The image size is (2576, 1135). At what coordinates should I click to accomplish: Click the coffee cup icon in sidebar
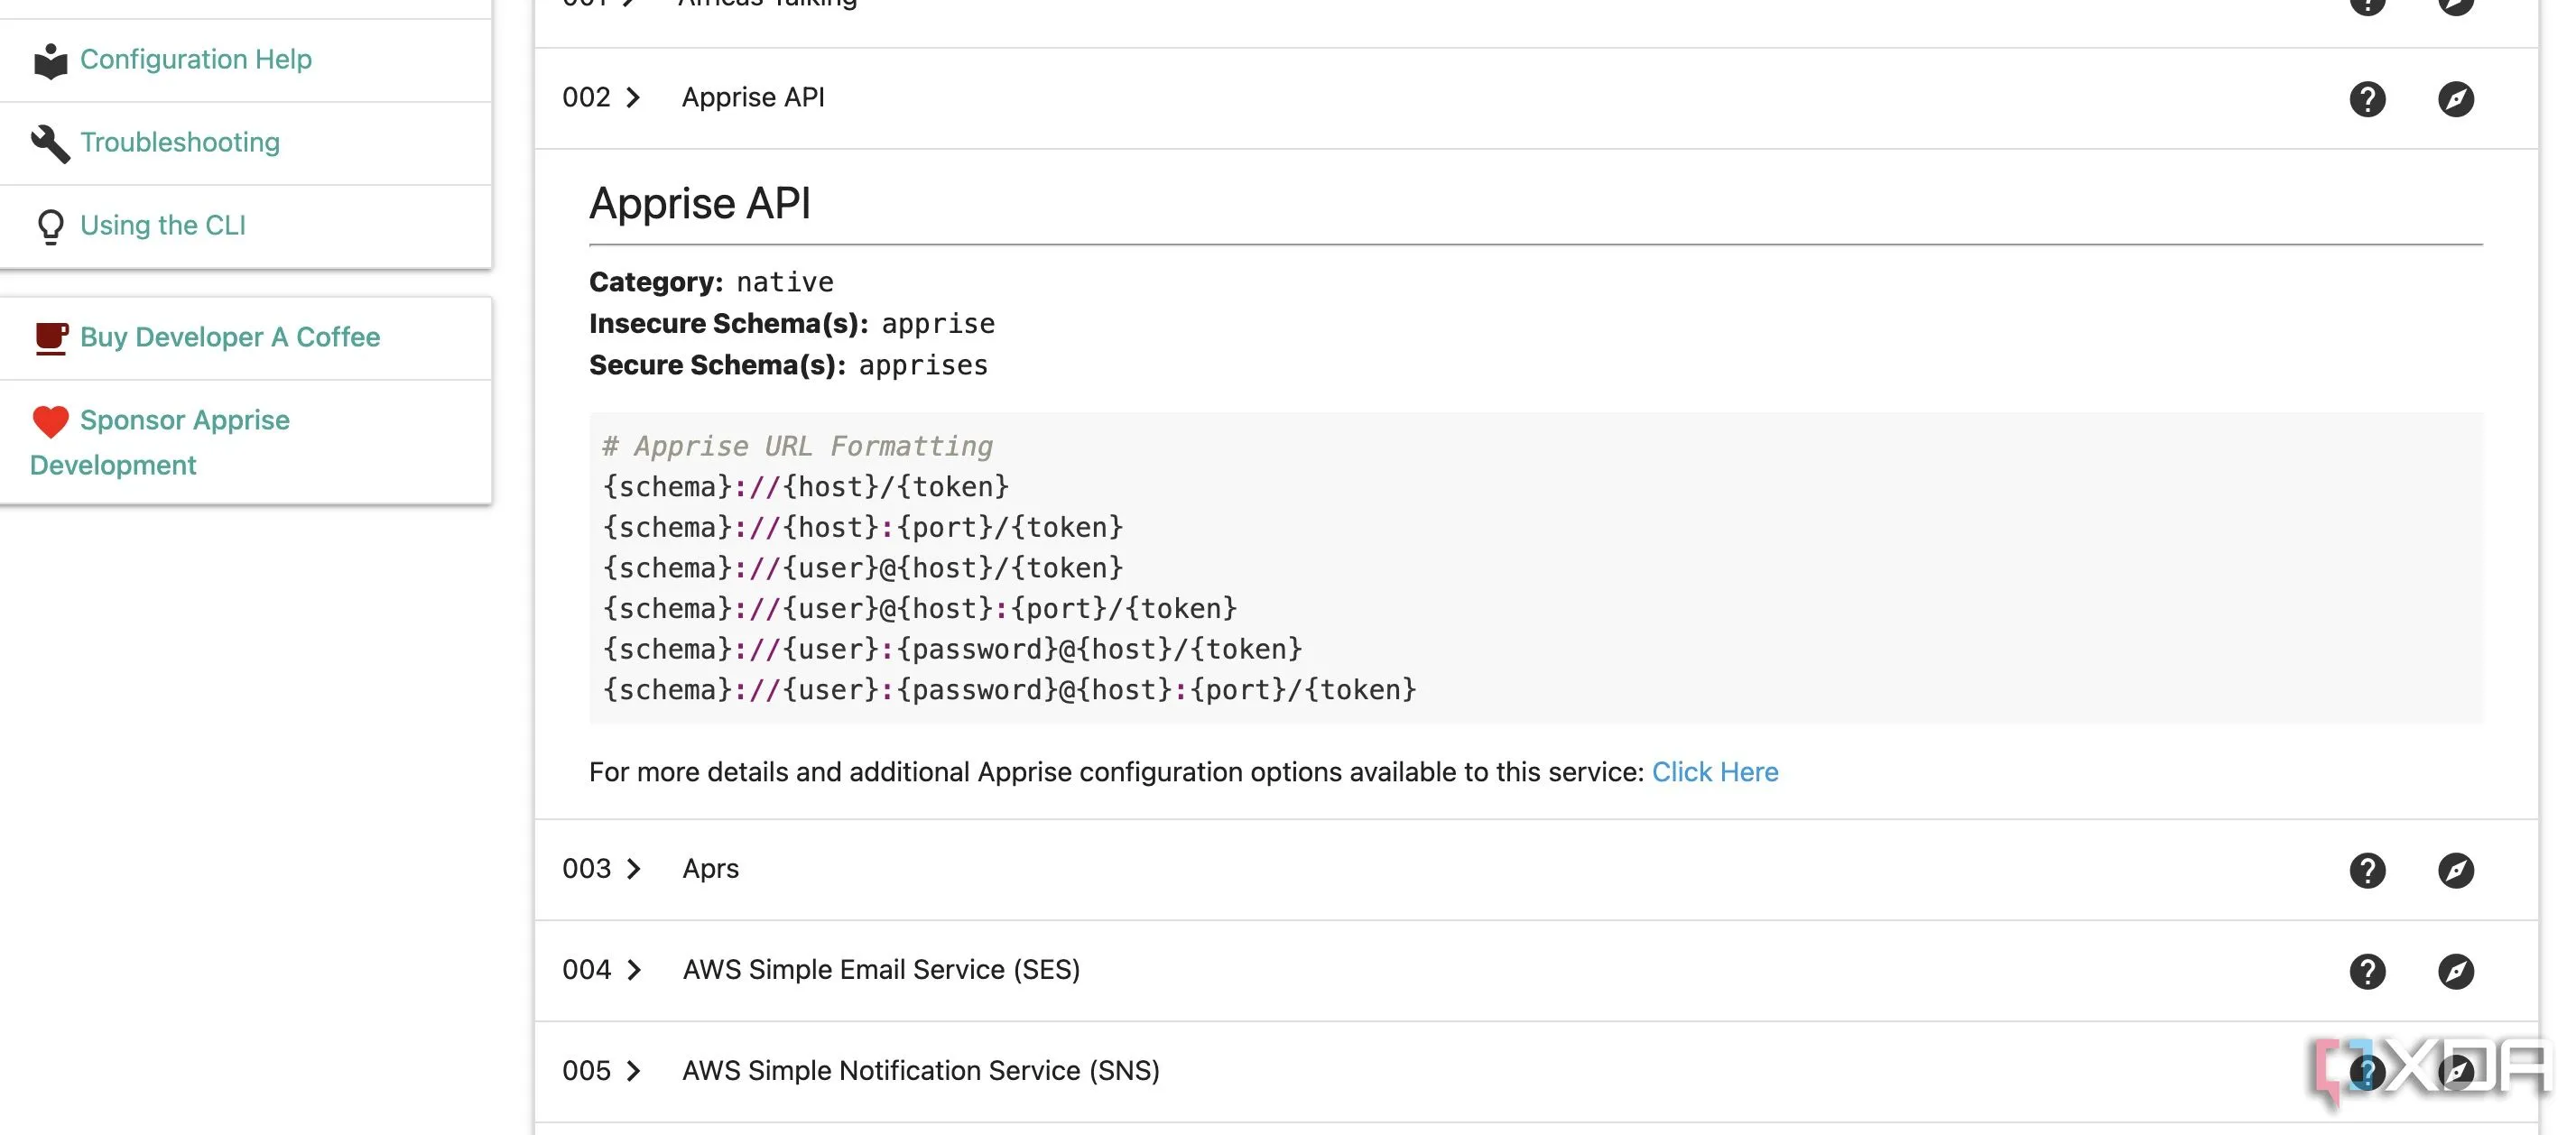point(51,338)
